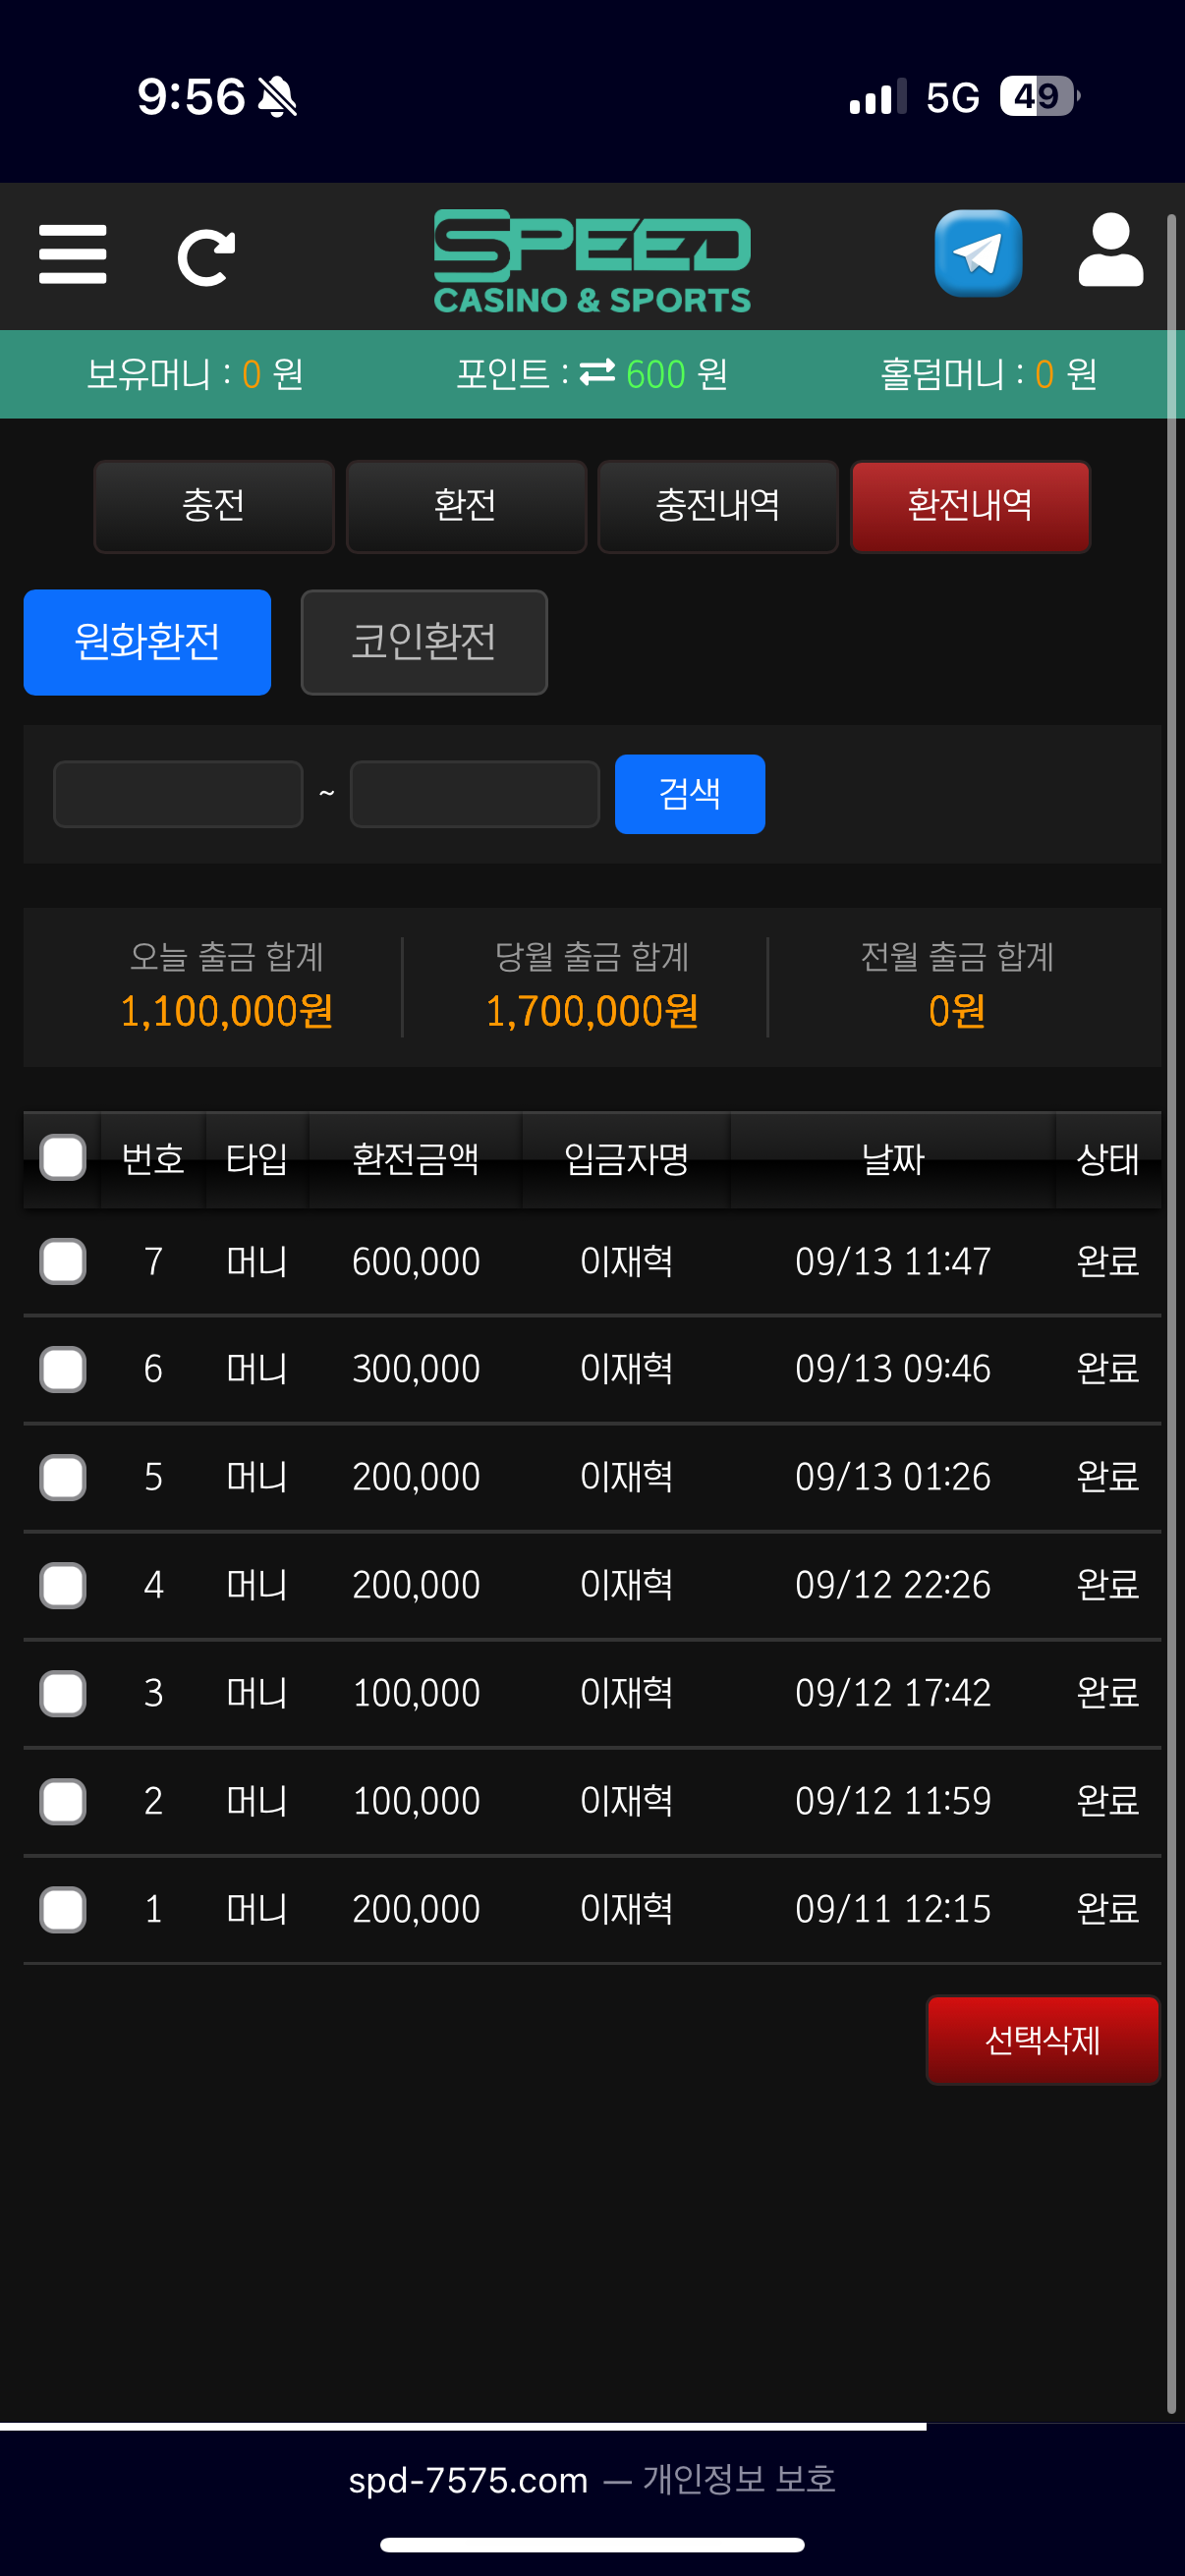Tap the refresh arrow icon
Screen dimensions: 1185x2576
tap(206, 257)
